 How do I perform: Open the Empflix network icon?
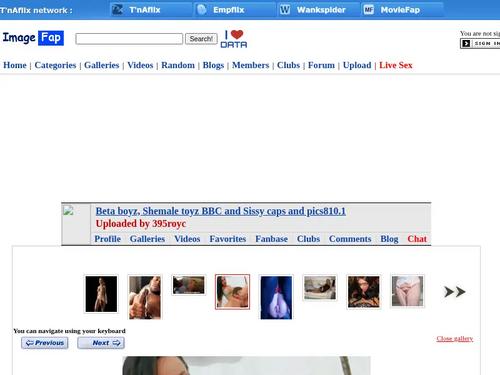tap(202, 10)
